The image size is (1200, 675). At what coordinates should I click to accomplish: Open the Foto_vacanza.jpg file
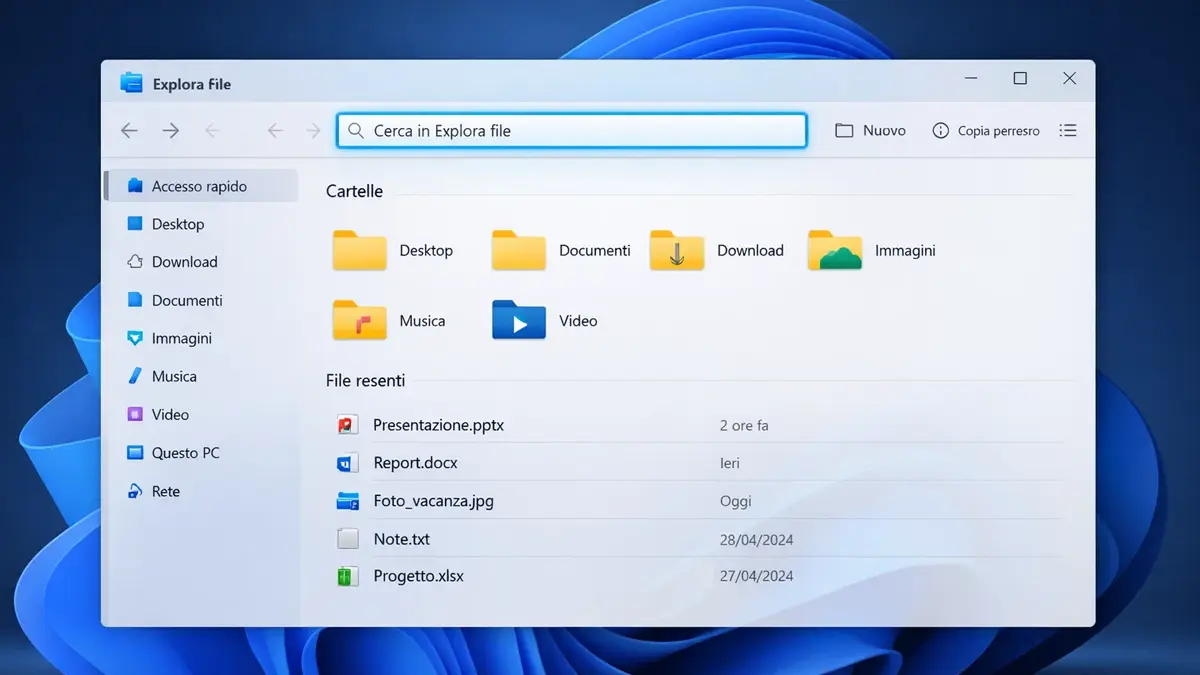[x=432, y=500]
